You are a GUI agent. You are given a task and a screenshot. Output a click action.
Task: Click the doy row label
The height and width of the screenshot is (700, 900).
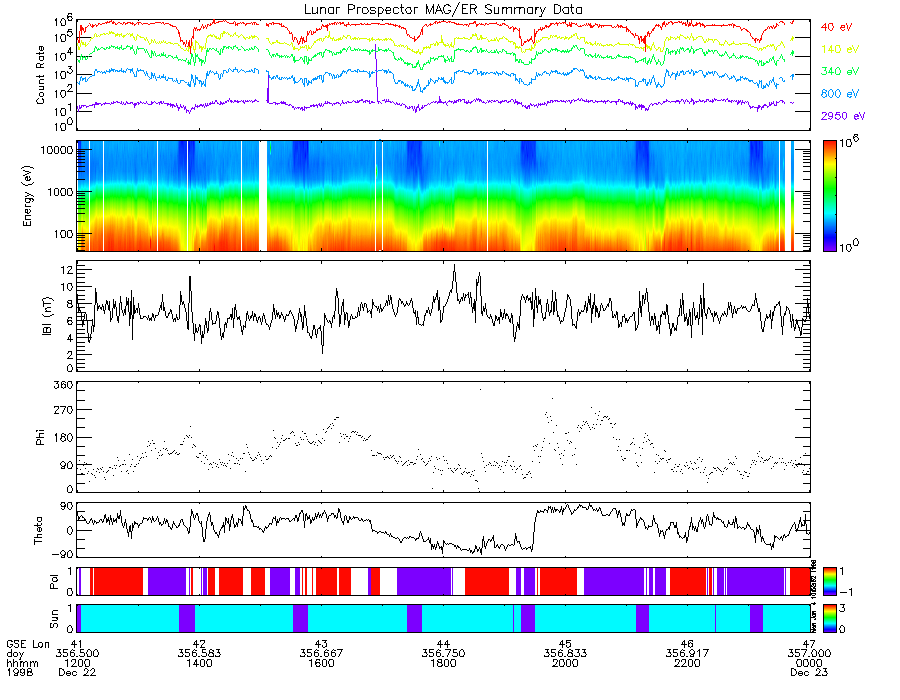[15, 654]
